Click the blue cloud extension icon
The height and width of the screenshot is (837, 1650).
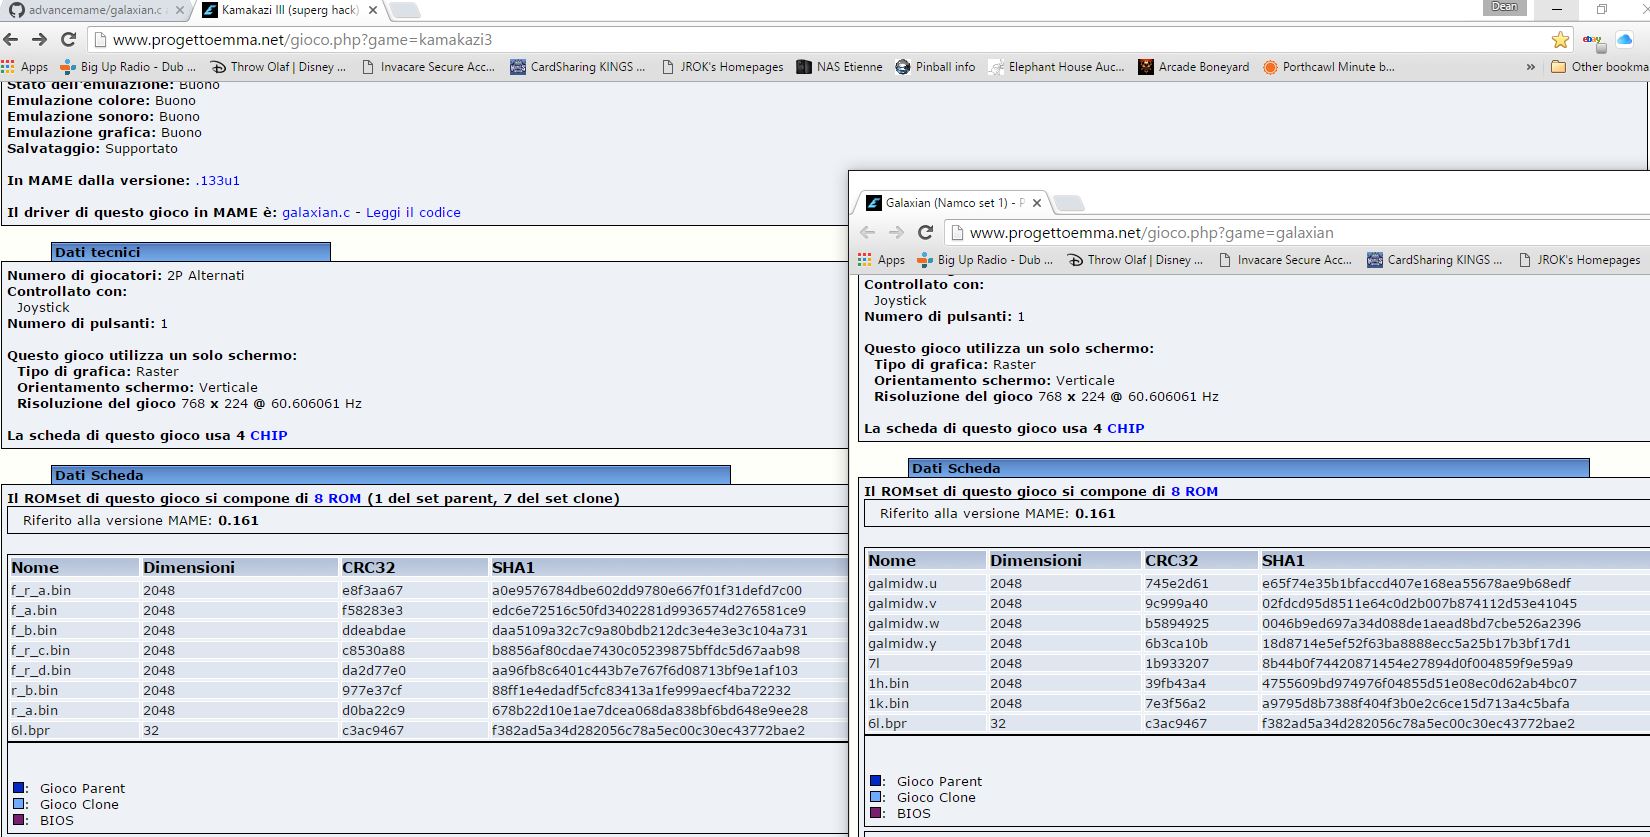pos(1624,39)
